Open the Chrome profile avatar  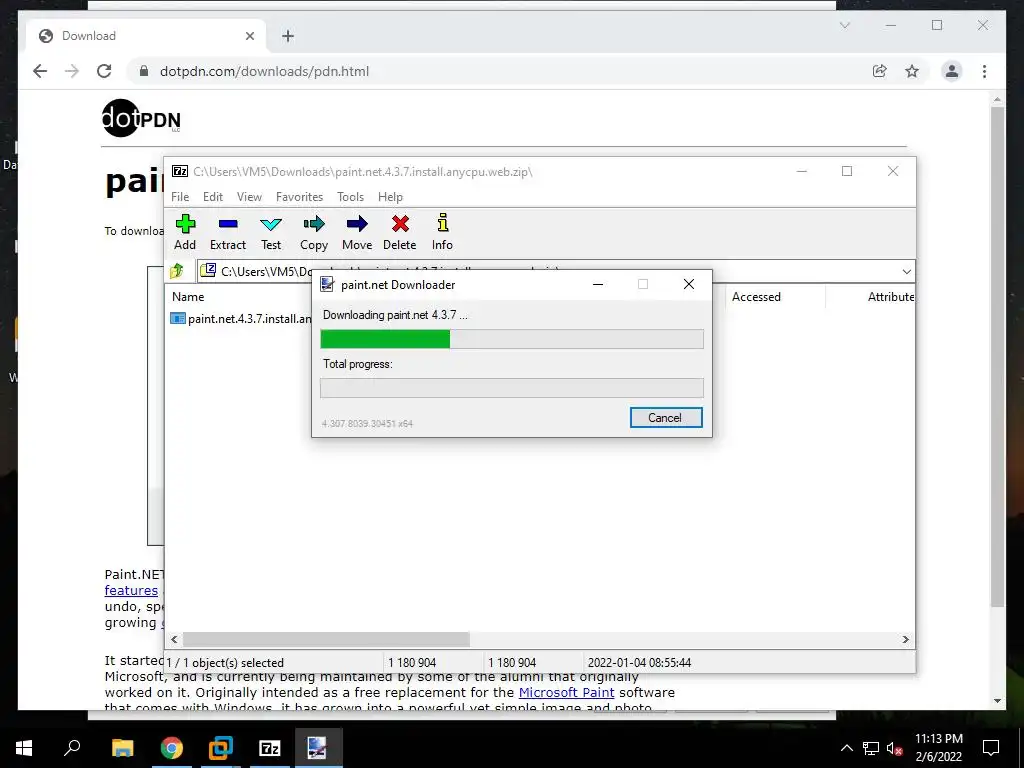pos(952,71)
